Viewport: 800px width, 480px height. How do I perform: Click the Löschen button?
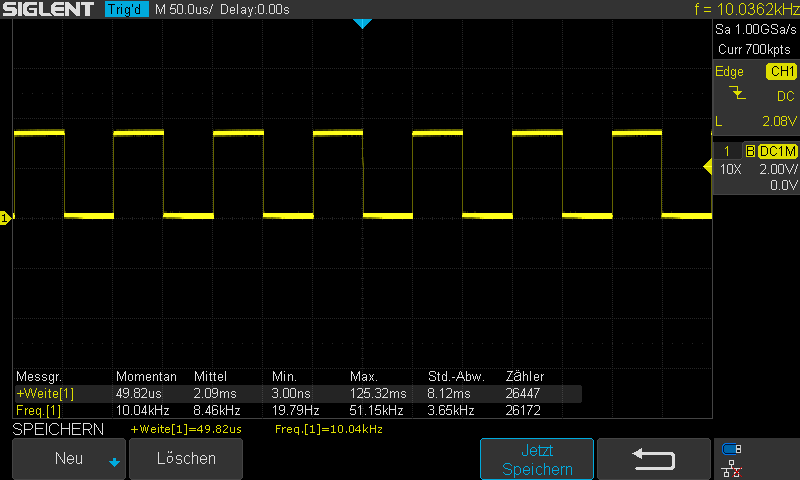[186, 459]
